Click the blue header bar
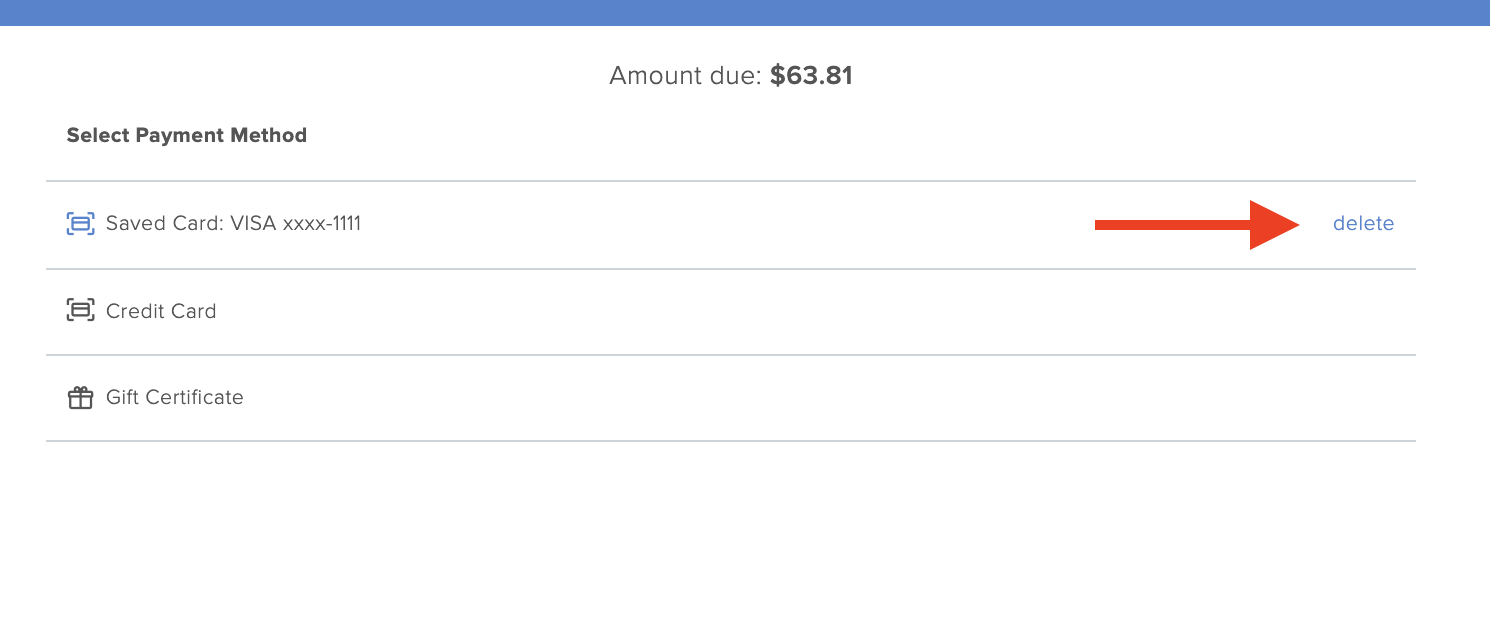 coord(745,13)
